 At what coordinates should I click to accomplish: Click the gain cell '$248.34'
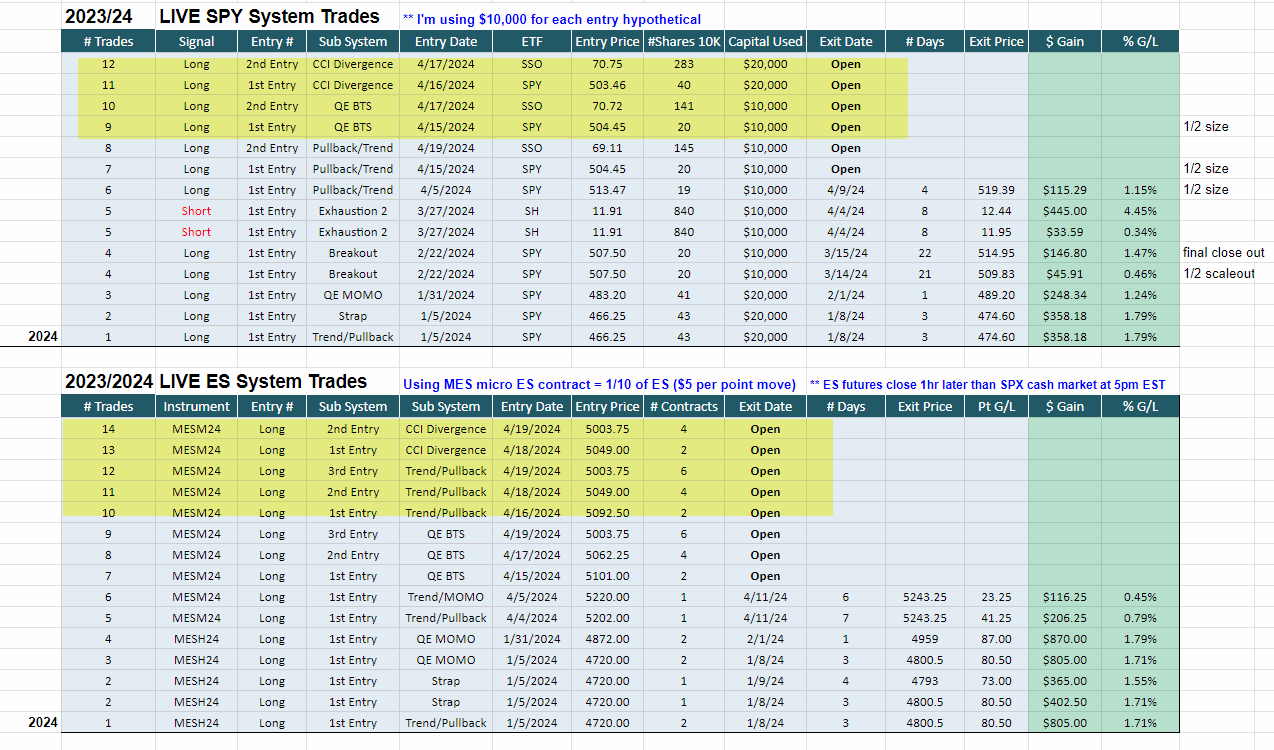coord(1065,295)
